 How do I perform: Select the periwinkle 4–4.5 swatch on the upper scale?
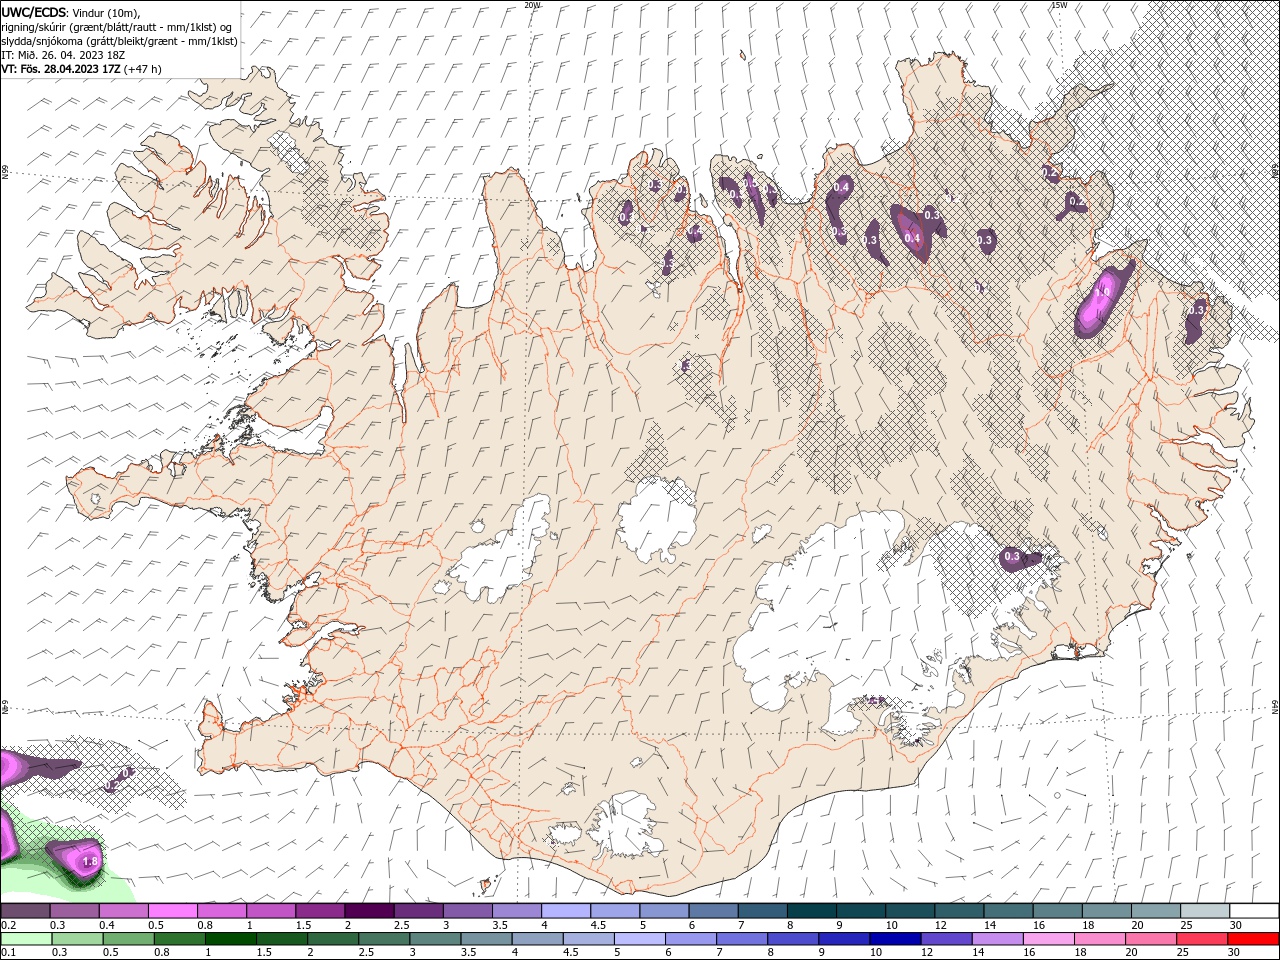click(566, 911)
